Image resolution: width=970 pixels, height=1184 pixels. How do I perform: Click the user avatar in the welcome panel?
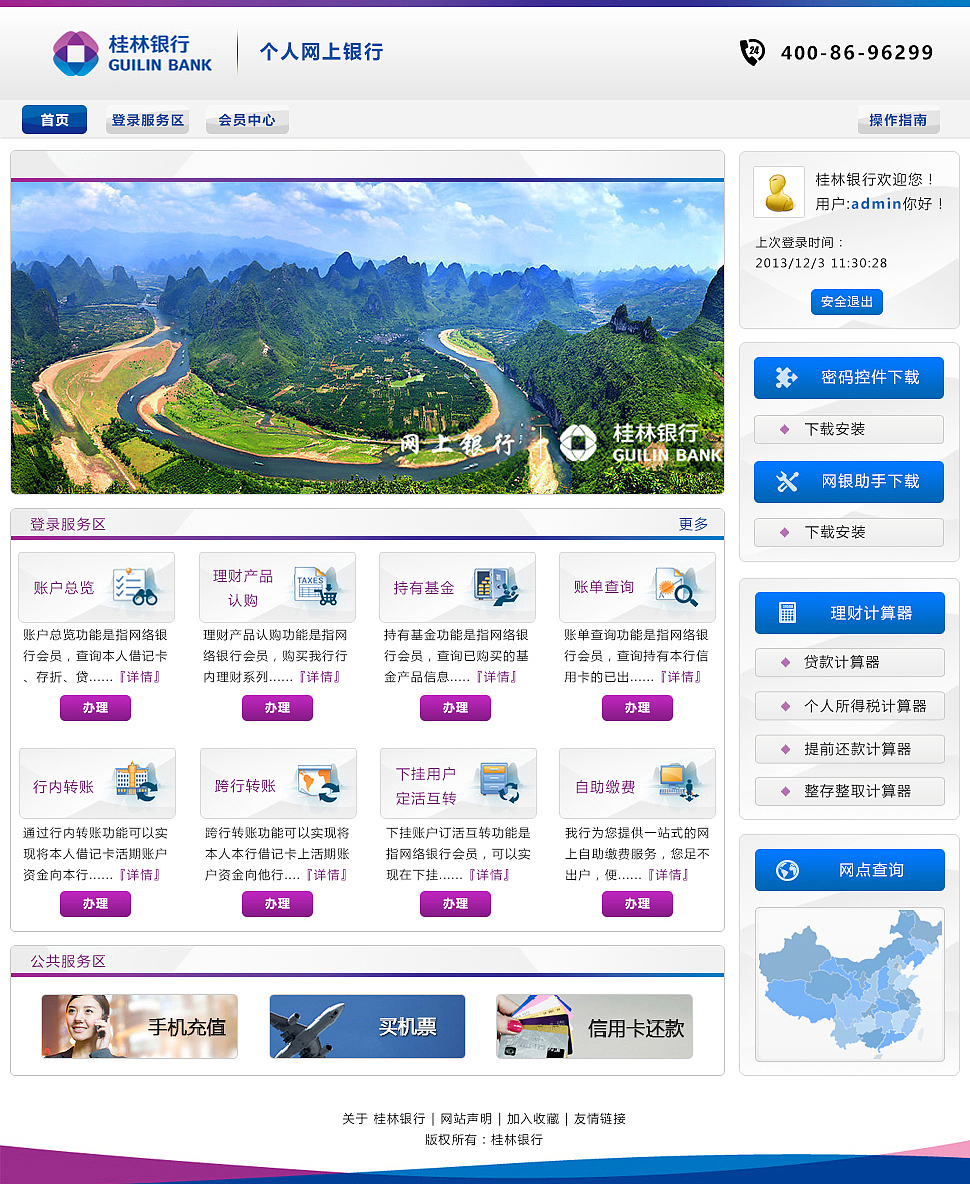[779, 191]
